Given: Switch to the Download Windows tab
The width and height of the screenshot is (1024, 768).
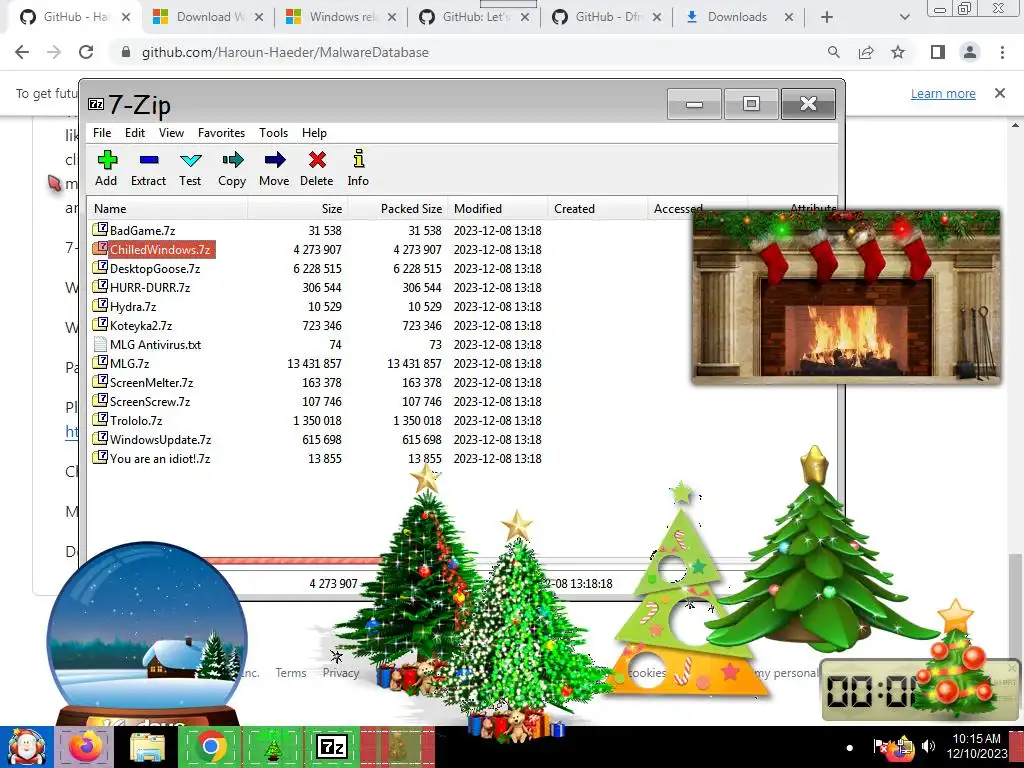Looking at the screenshot, I should [208, 17].
